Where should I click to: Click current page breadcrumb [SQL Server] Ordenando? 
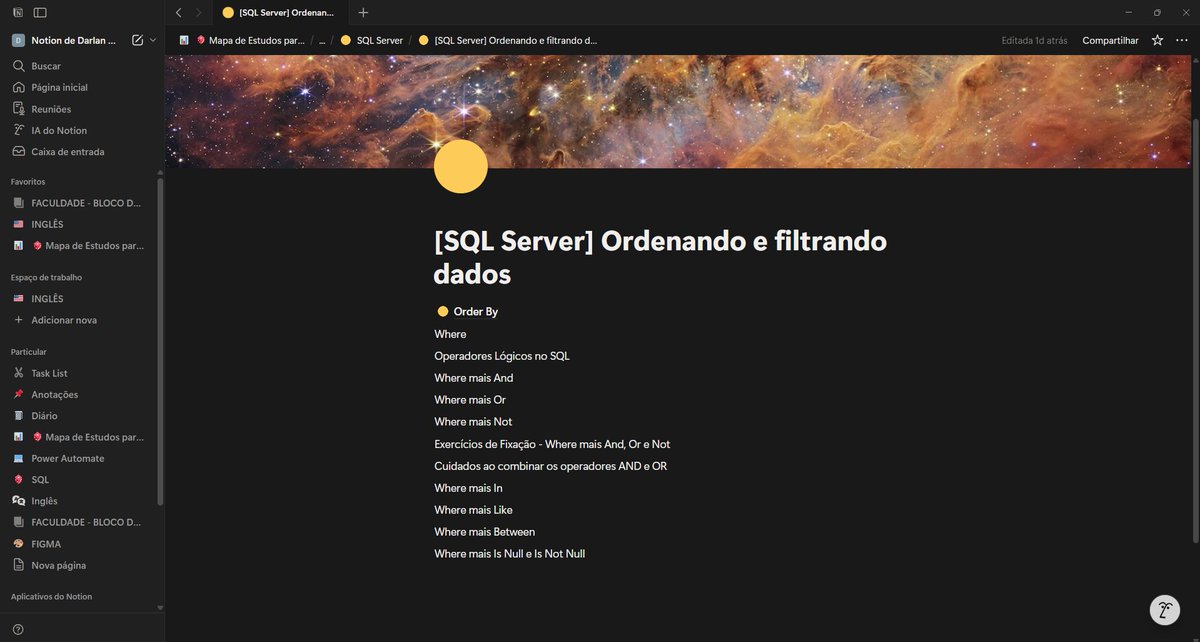click(508, 40)
